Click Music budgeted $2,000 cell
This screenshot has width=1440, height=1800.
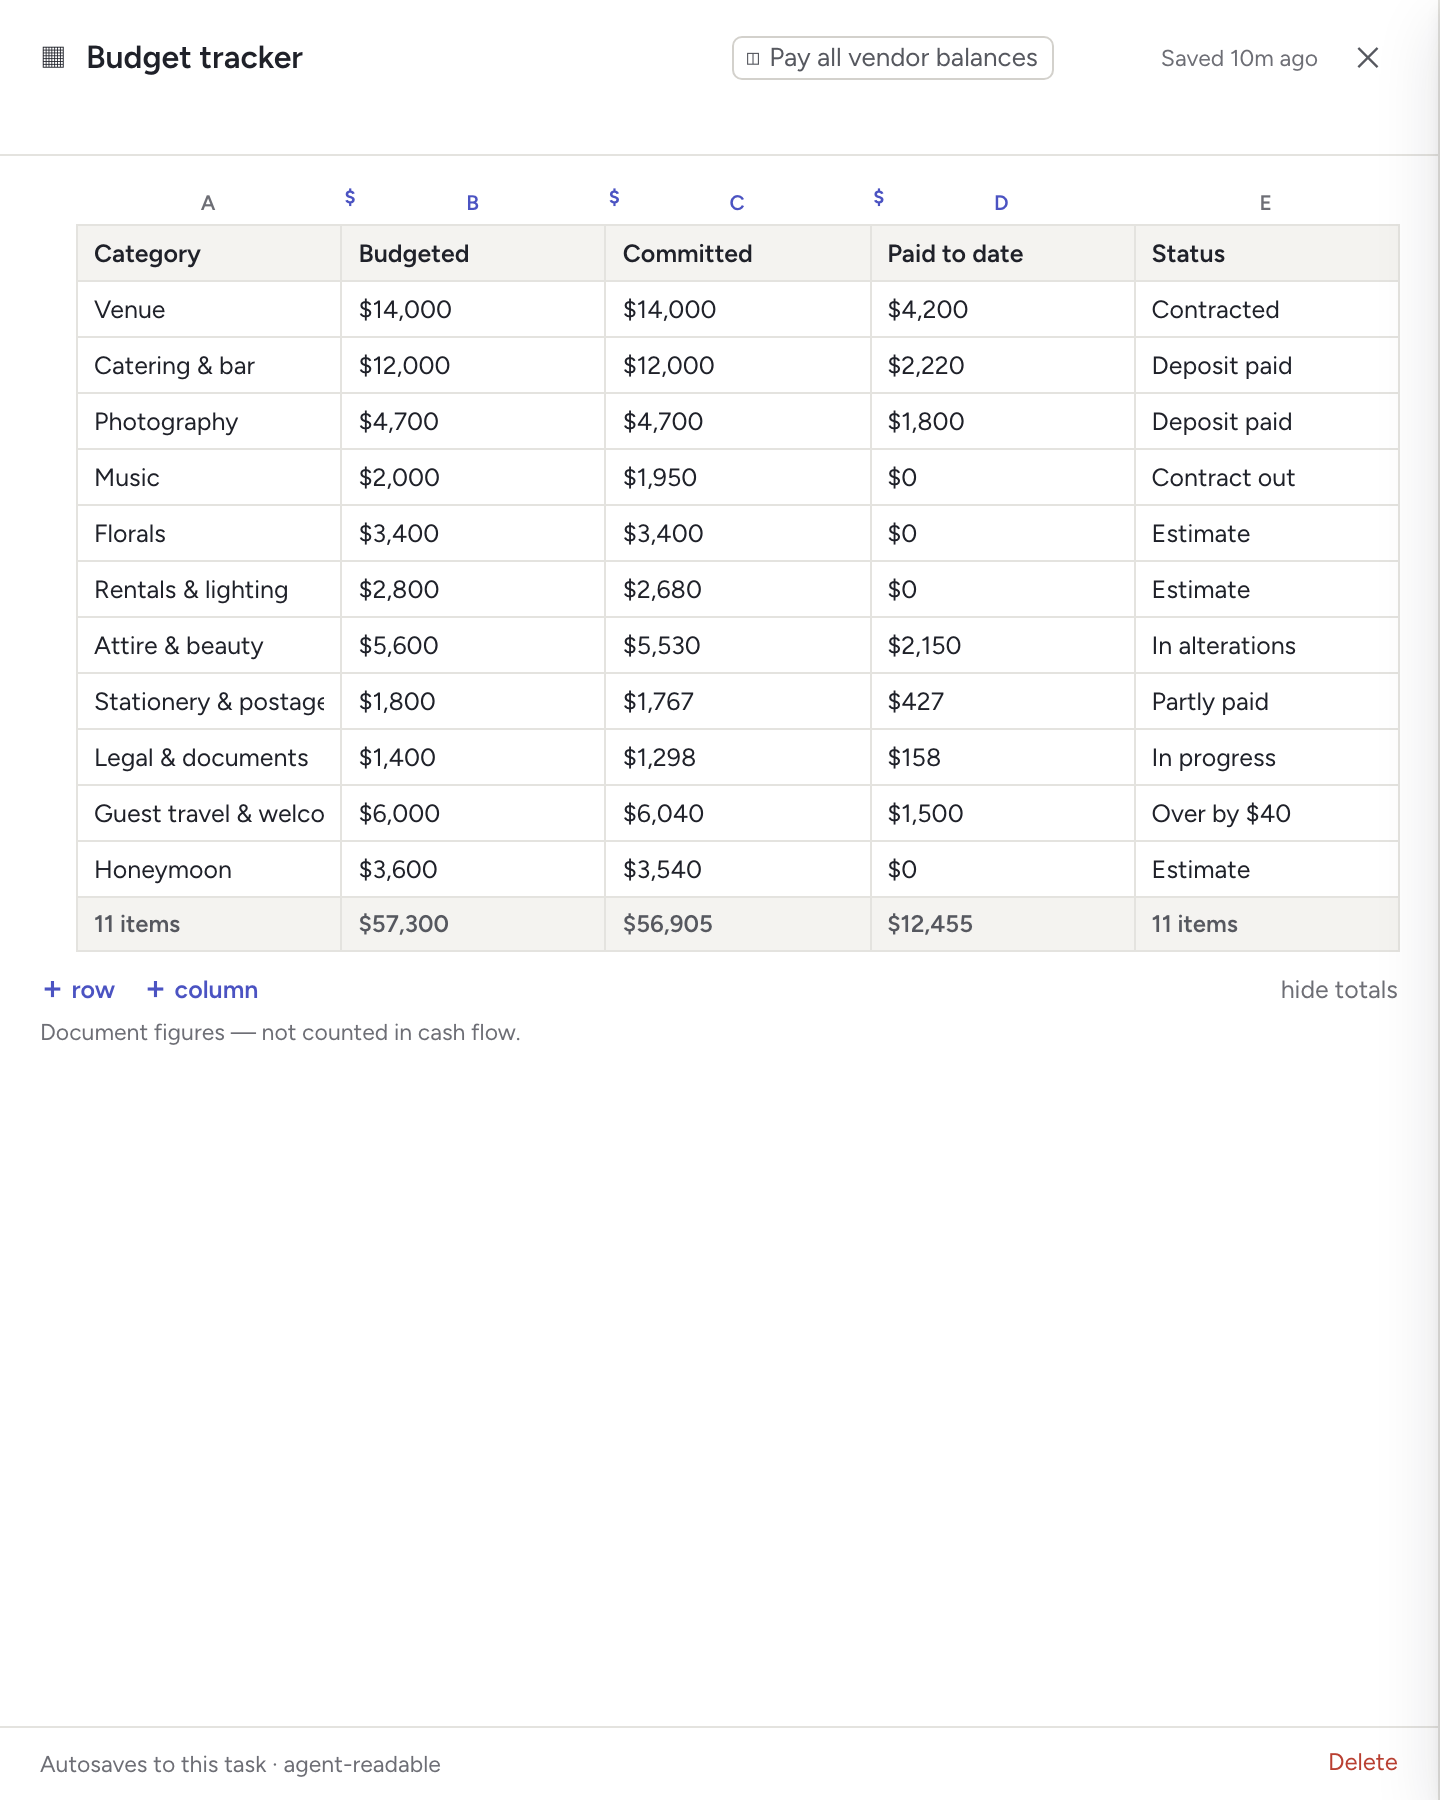(473, 478)
